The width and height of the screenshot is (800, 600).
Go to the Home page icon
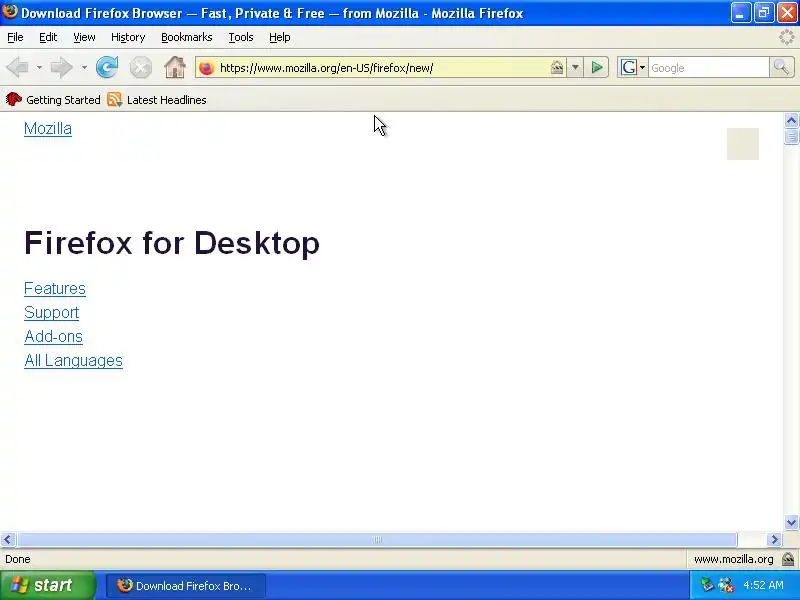(x=174, y=67)
